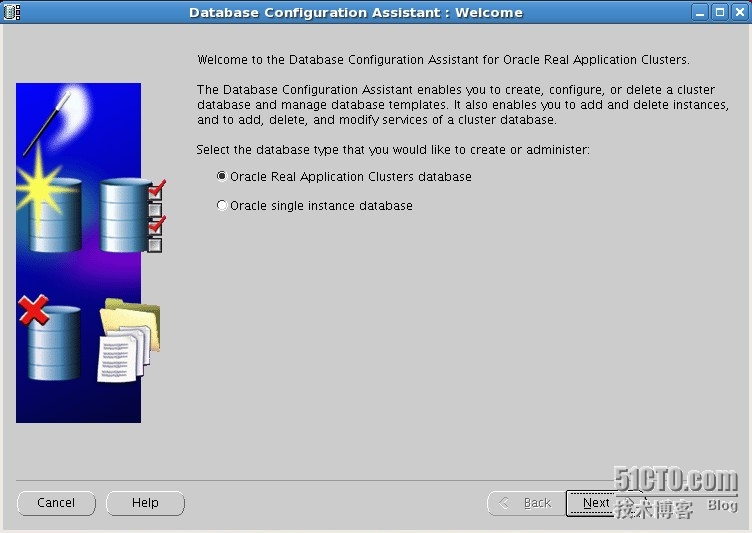
Task: Open the window menu icon in title bar
Action: coord(12,12)
